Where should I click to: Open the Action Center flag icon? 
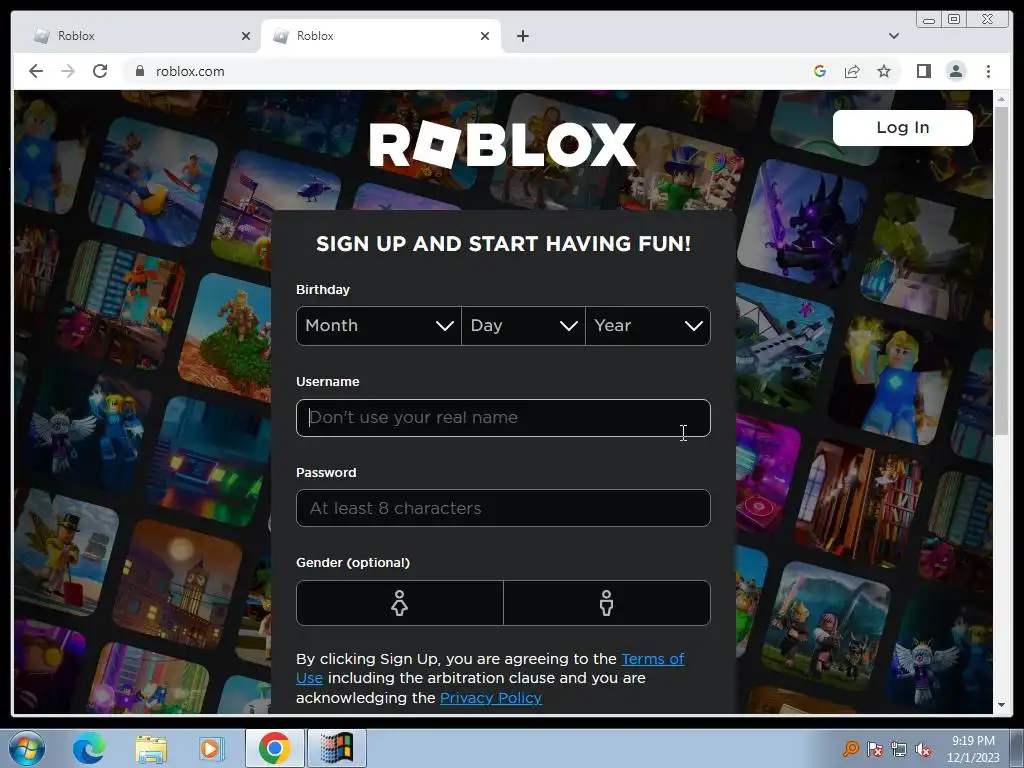(x=875, y=749)
